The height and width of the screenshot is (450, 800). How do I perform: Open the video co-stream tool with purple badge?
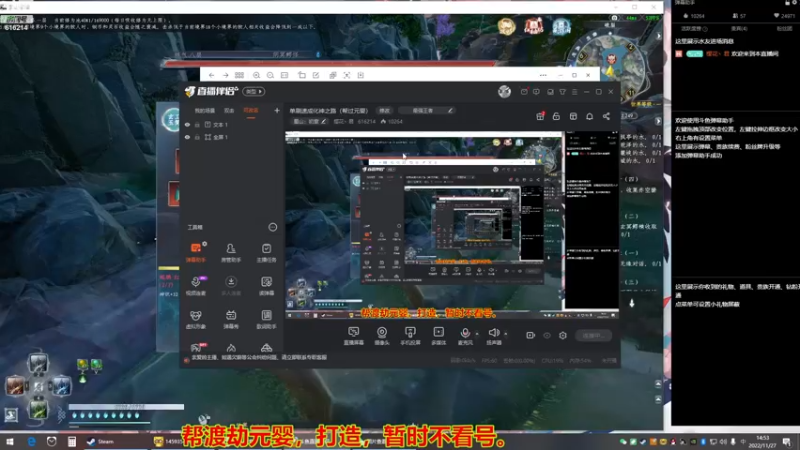(x=196, y=286)
